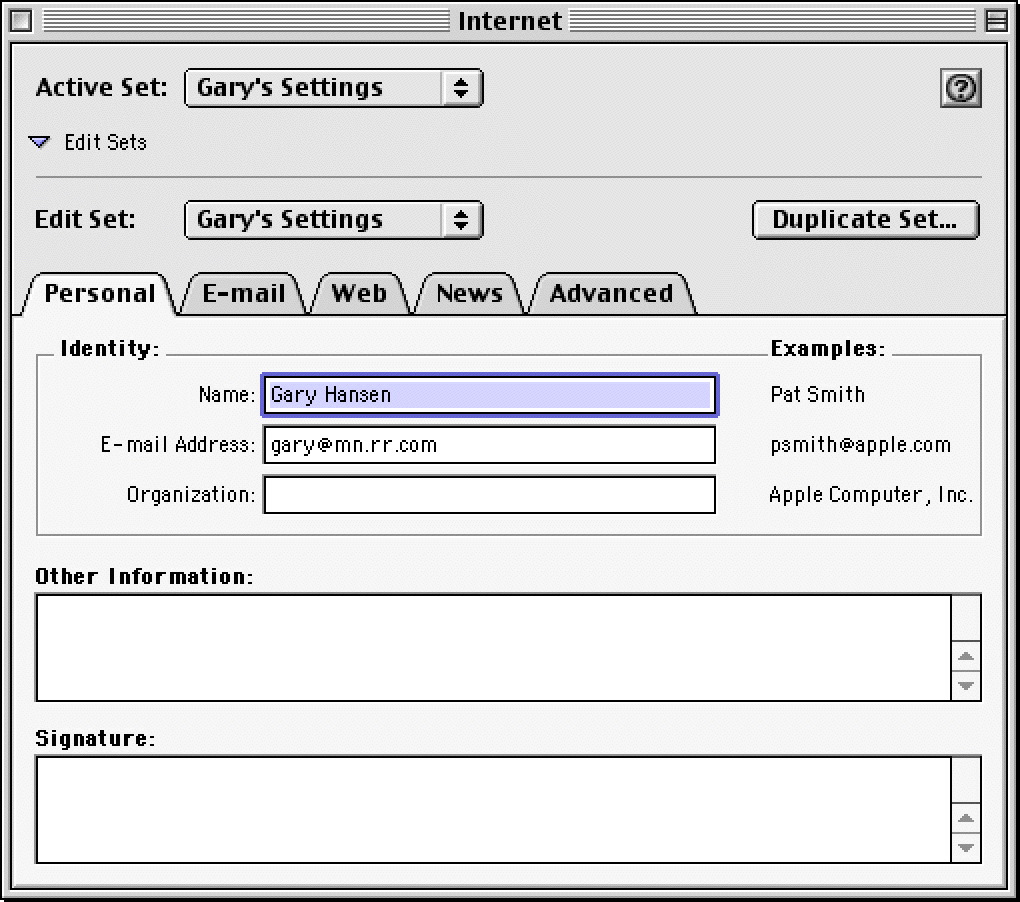Screen dimensions: 1020x902
Task: Click the example text Pat Smith
Action: 818,394
